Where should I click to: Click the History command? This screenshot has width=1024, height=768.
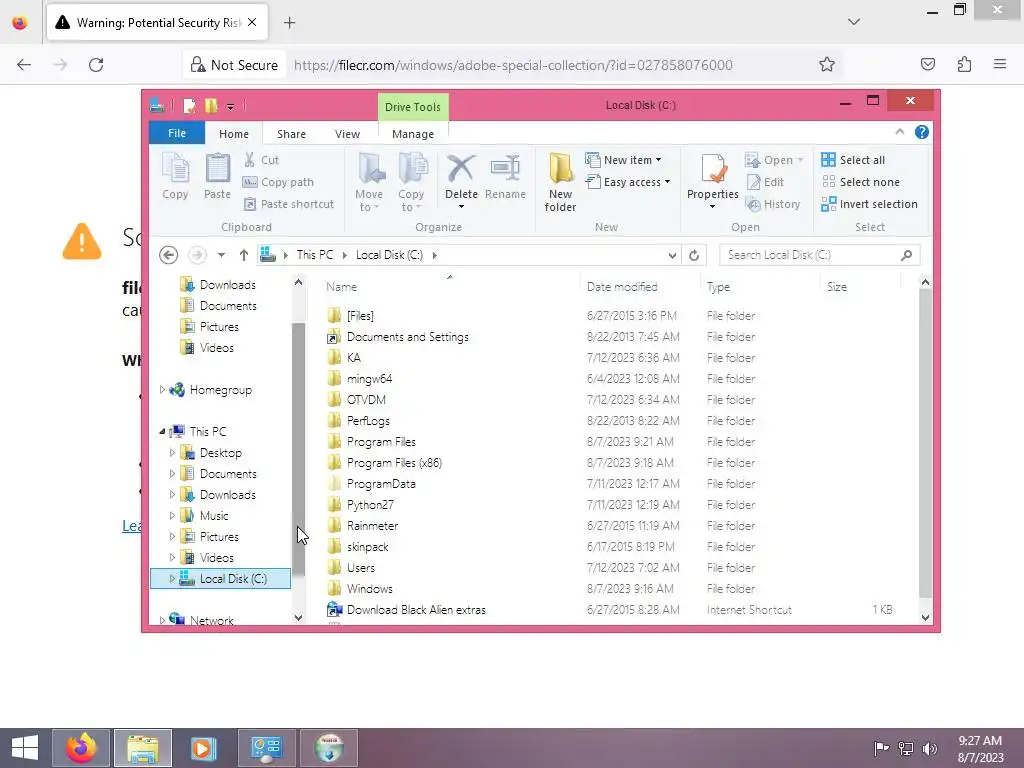pos(774,204)
